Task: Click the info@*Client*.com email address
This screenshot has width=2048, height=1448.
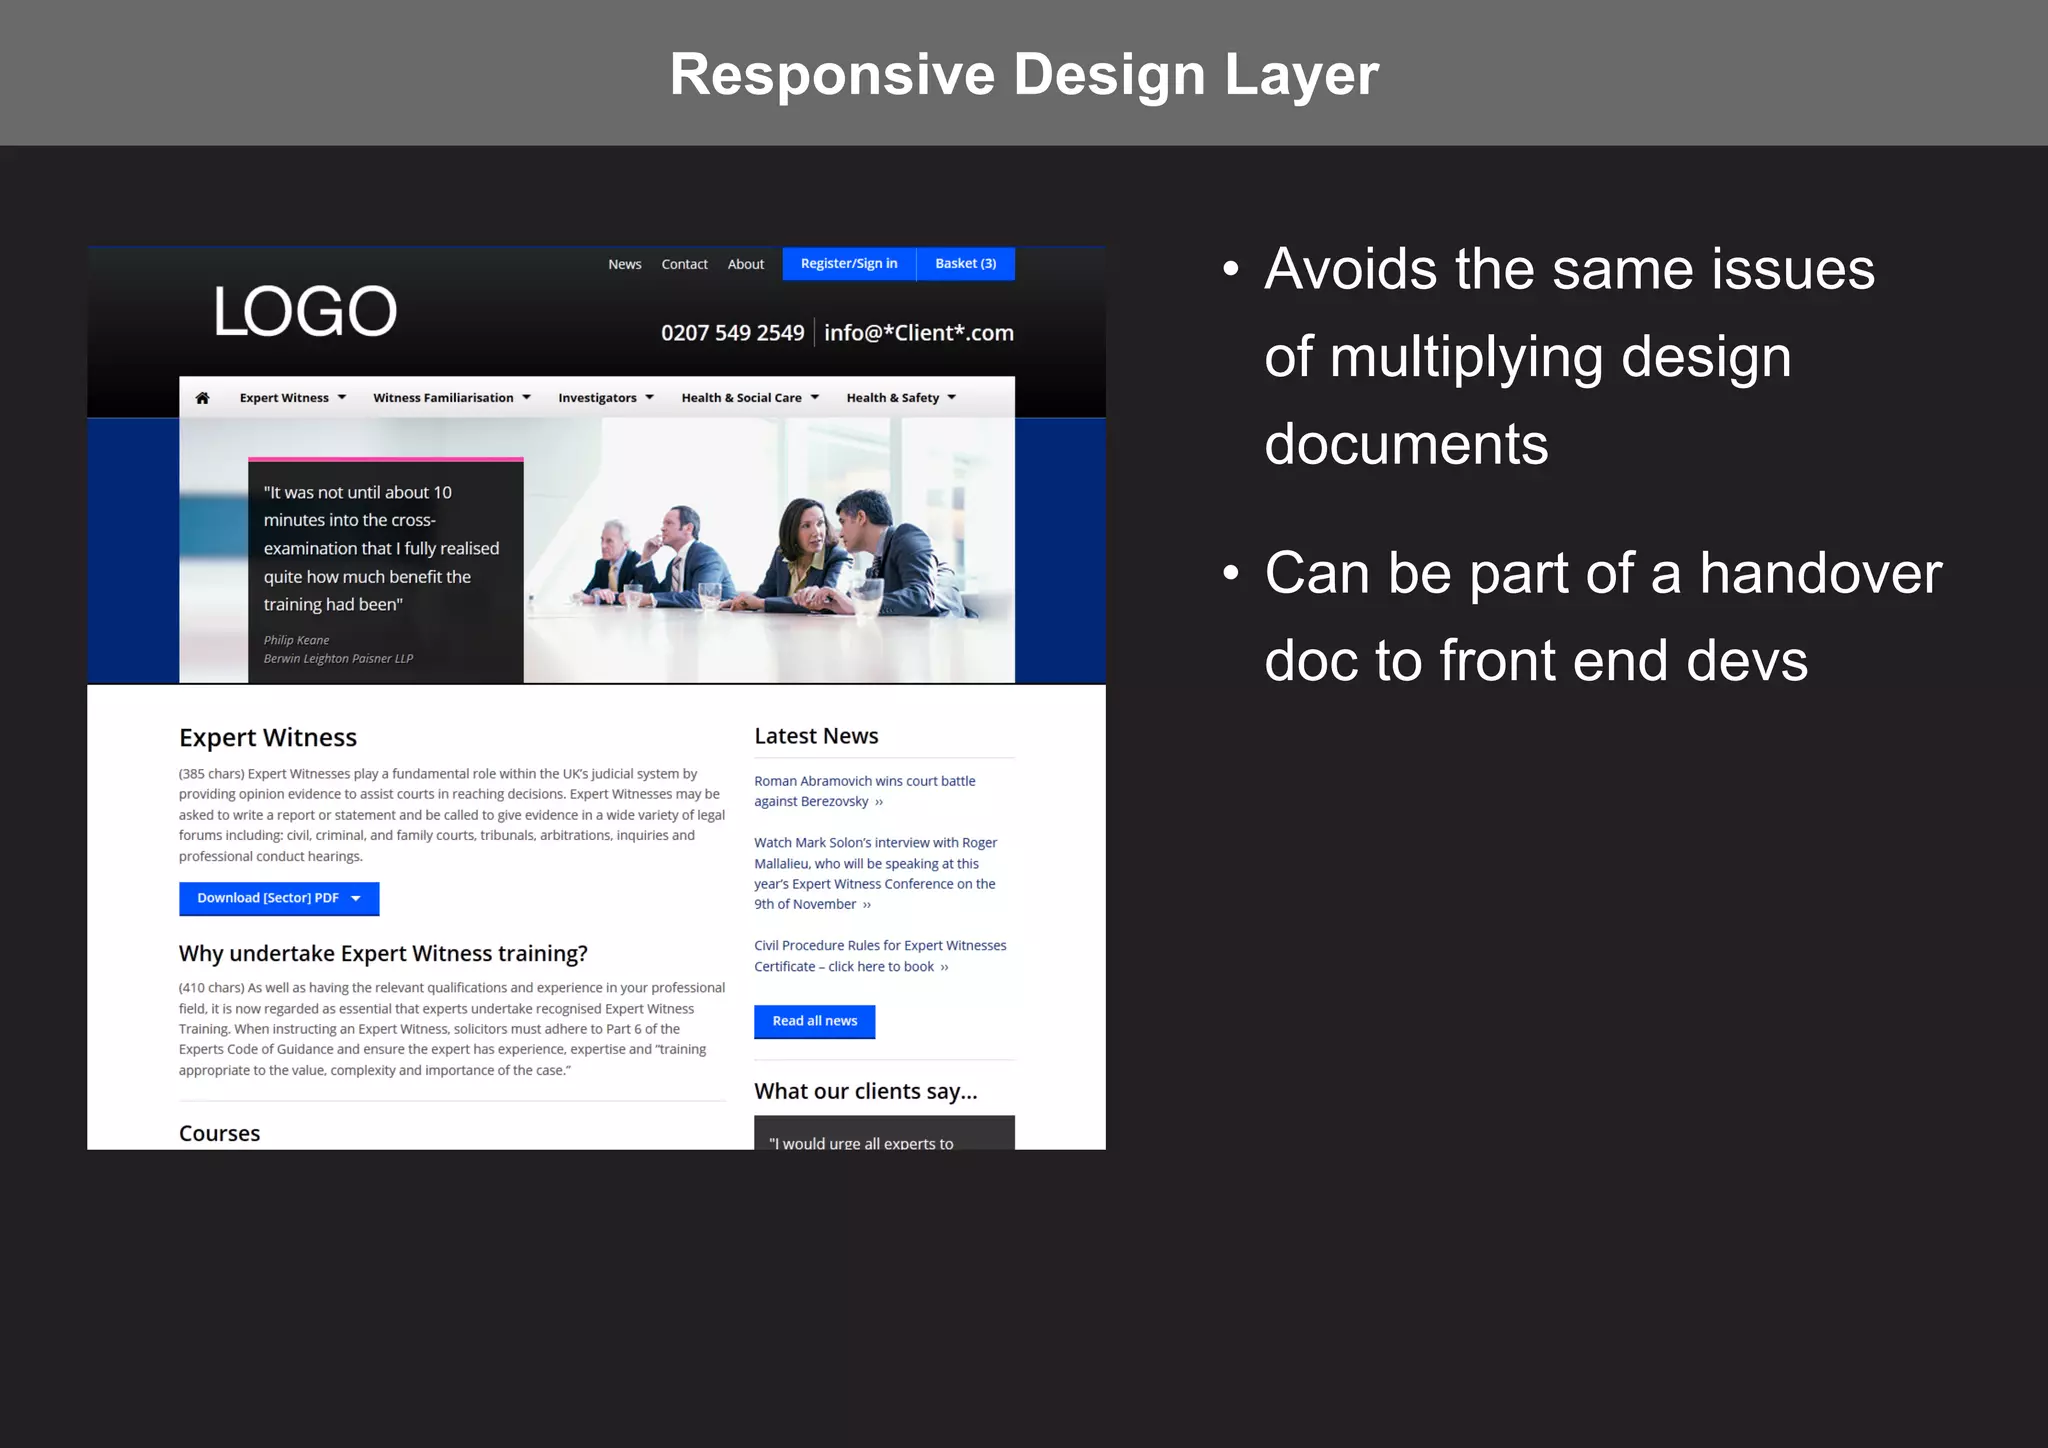Action: [x=919, y=333]
